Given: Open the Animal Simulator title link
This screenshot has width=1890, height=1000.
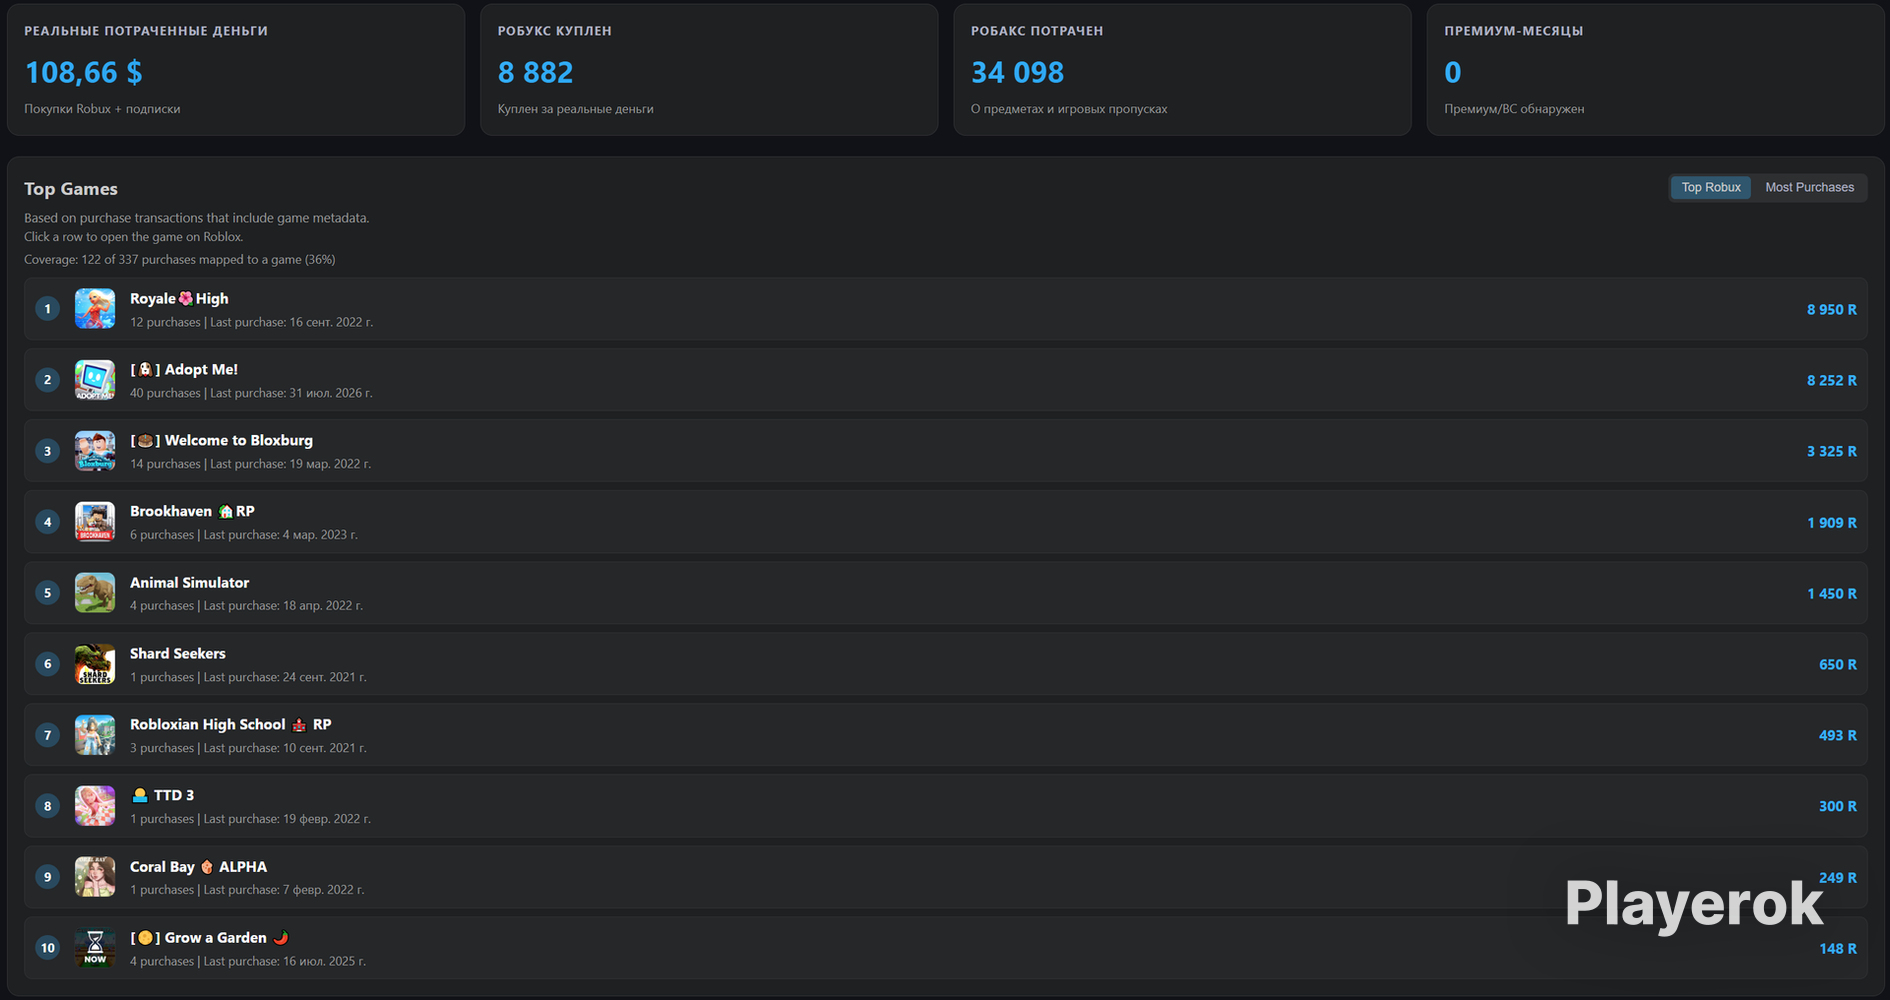Looking at the screenshot, I should [189, 582].
